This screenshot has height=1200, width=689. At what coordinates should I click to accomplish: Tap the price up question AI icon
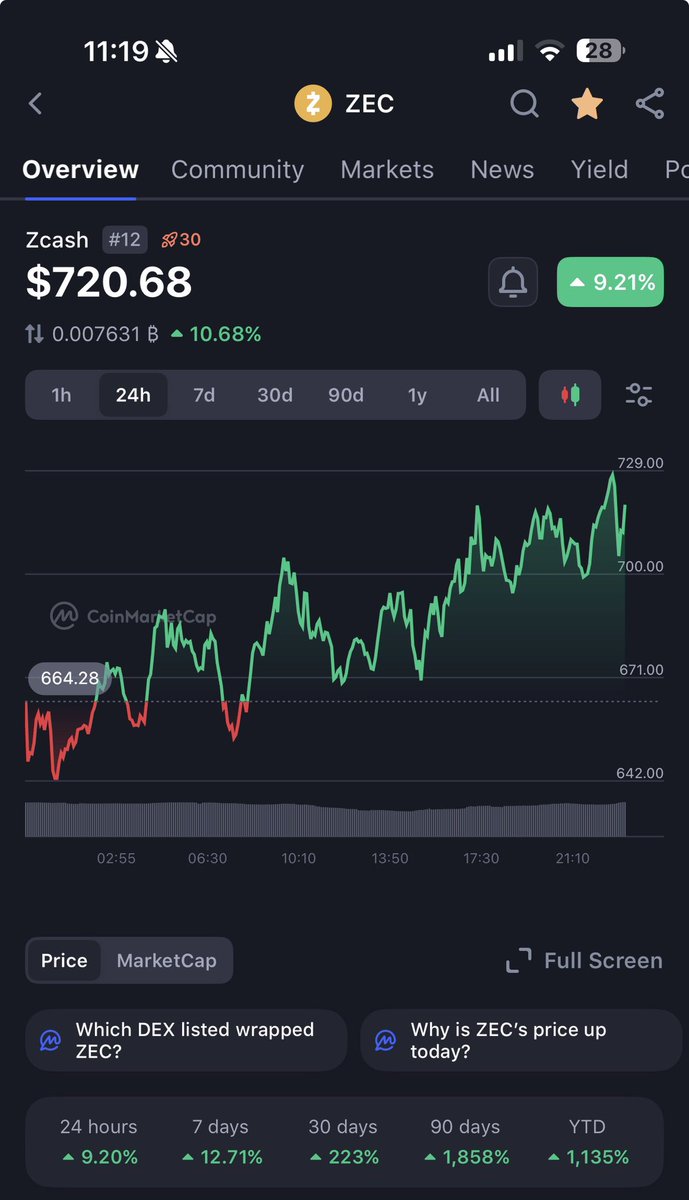coord(385,1041)
